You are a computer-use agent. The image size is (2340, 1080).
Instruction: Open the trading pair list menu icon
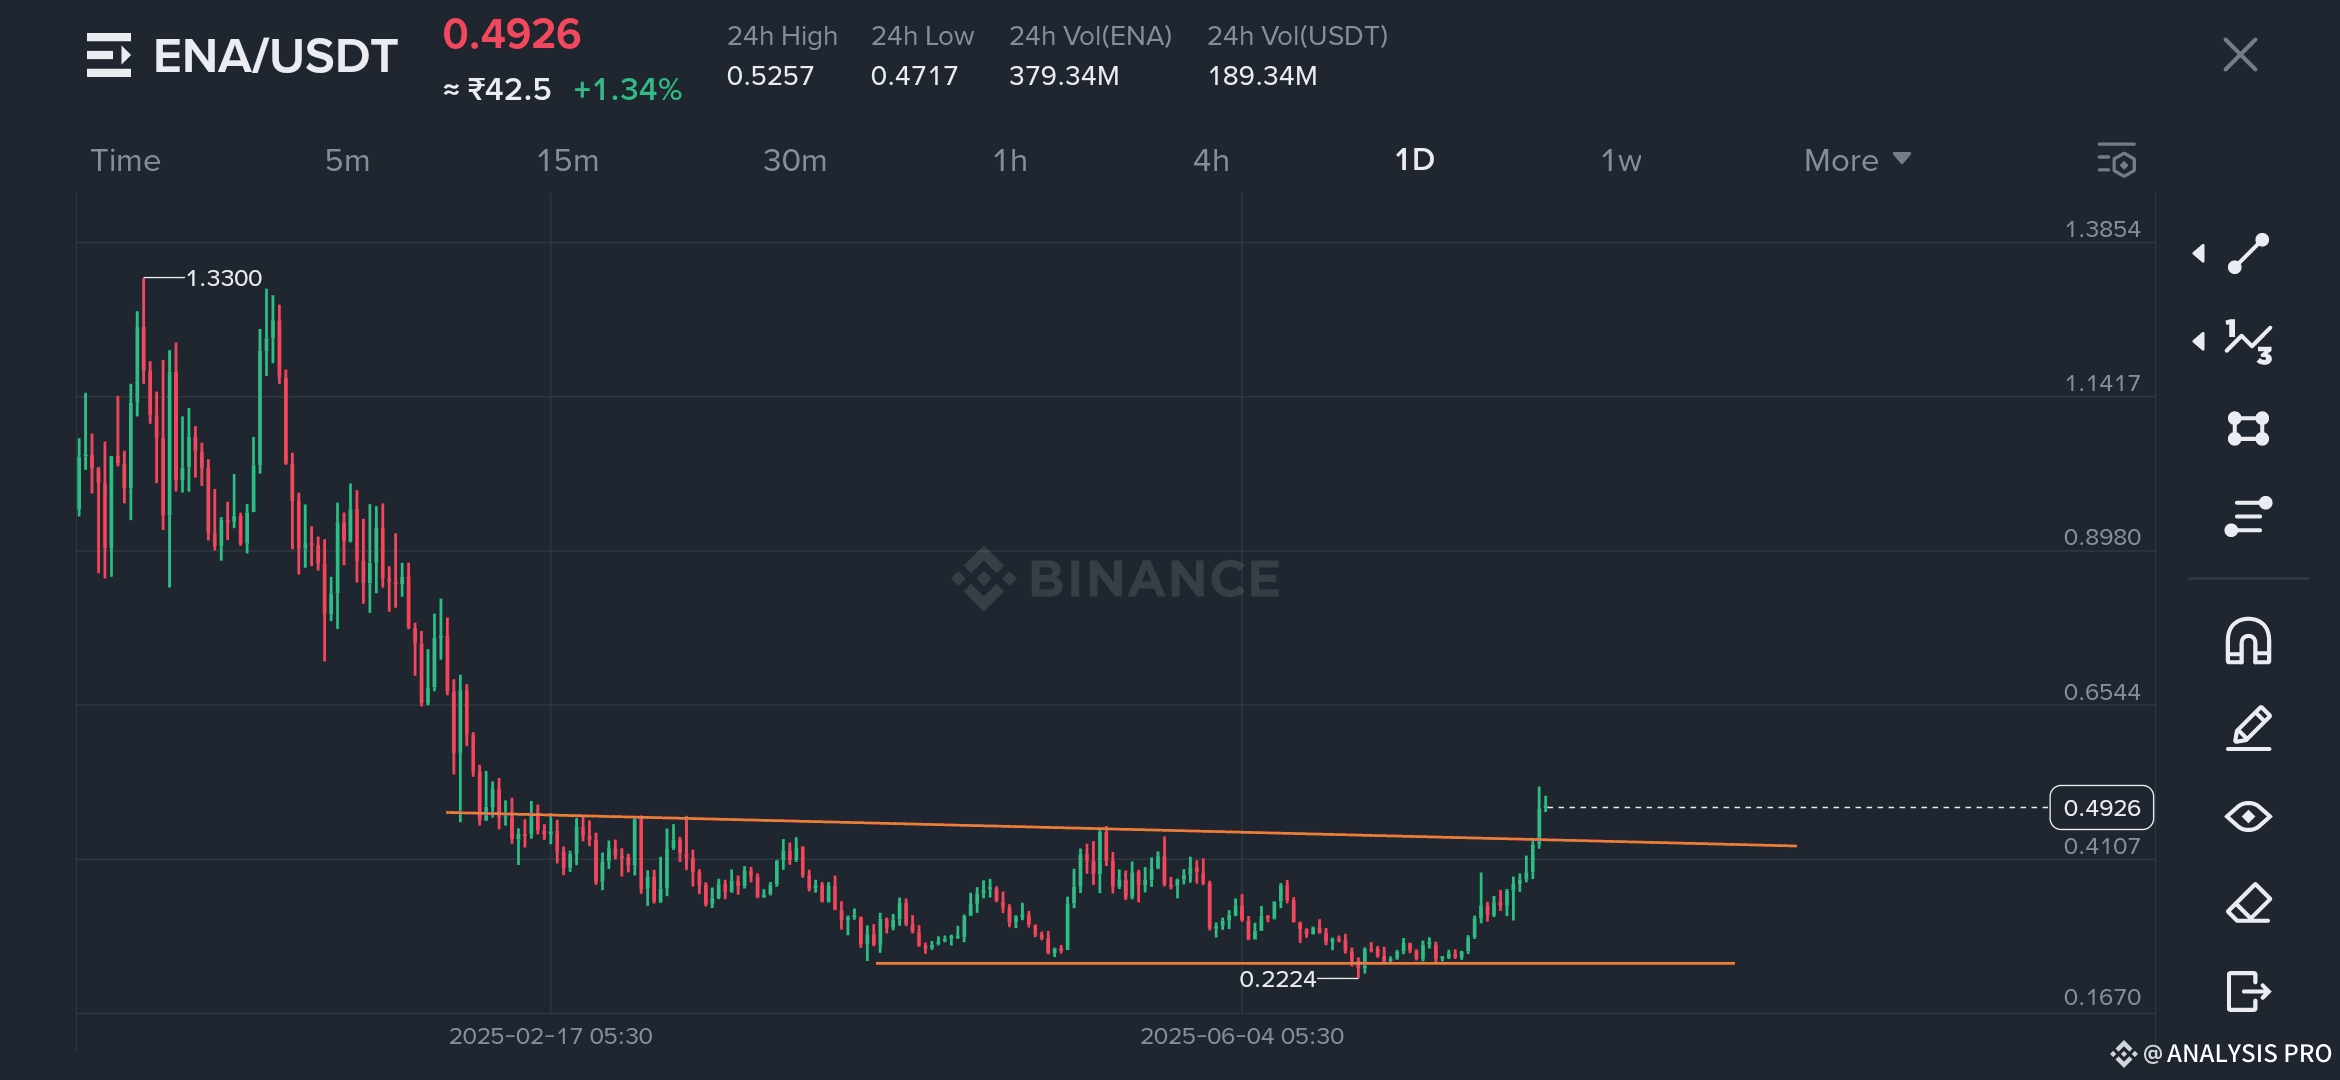[x=109, y=55]
